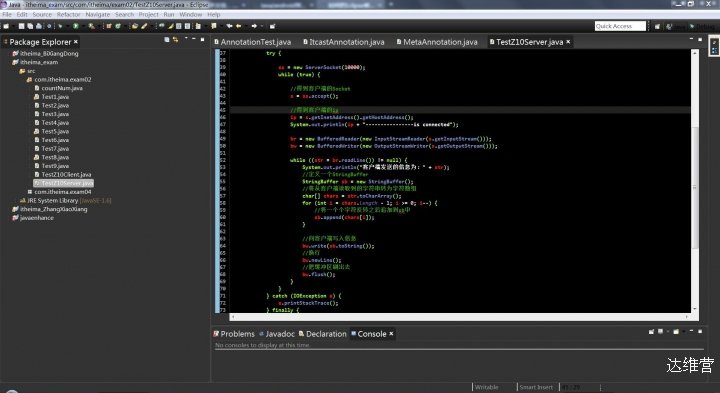
Task: Open the Run menu
Action: 169,15
